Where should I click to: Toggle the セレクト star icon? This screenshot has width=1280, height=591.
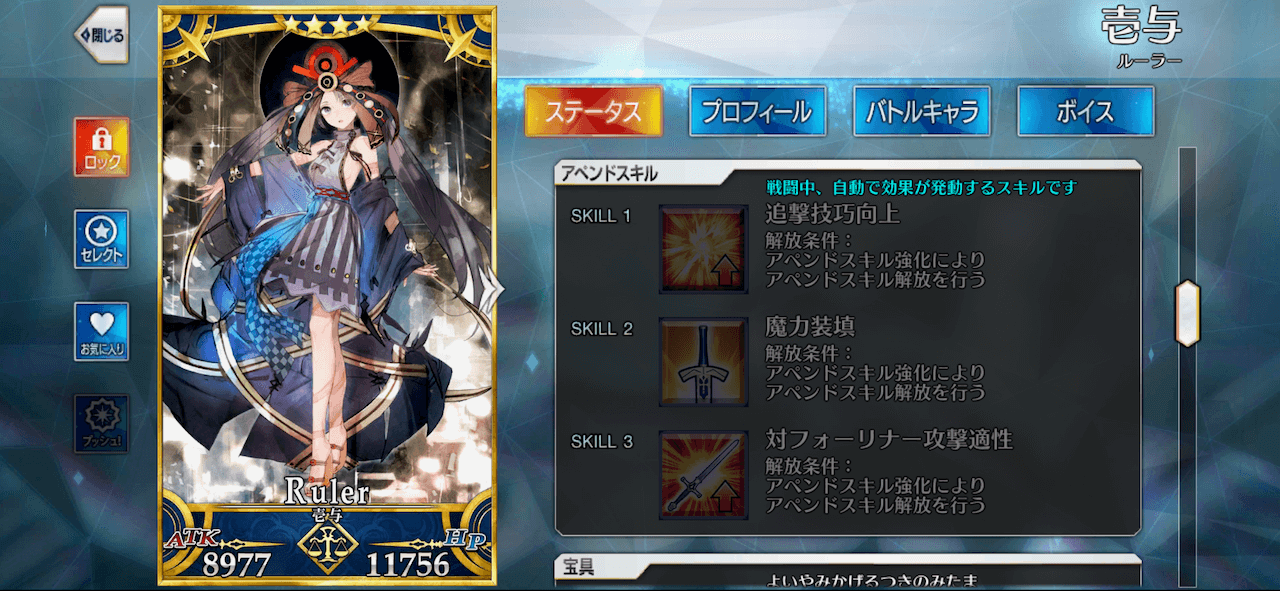click(x=101, y=239)
